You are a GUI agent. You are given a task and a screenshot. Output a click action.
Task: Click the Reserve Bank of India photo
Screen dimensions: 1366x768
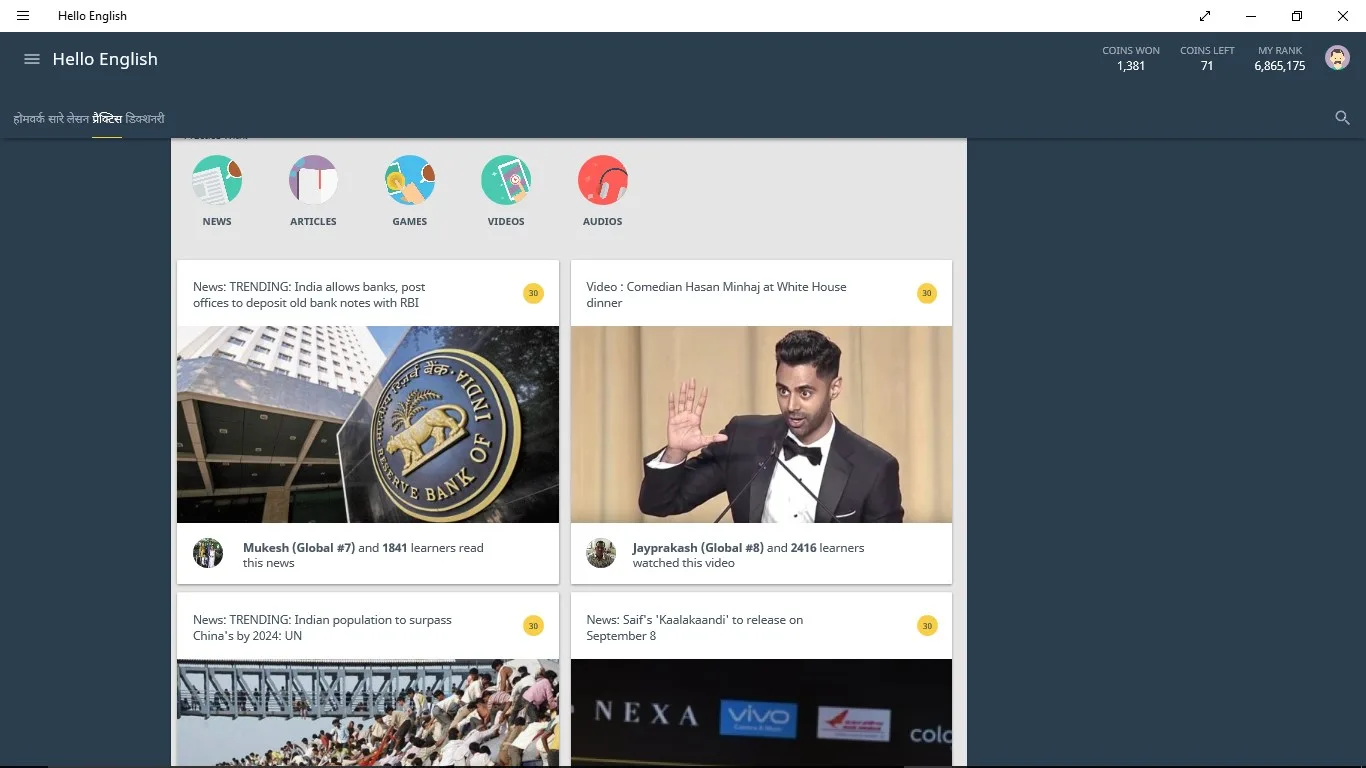coord(368,424)
